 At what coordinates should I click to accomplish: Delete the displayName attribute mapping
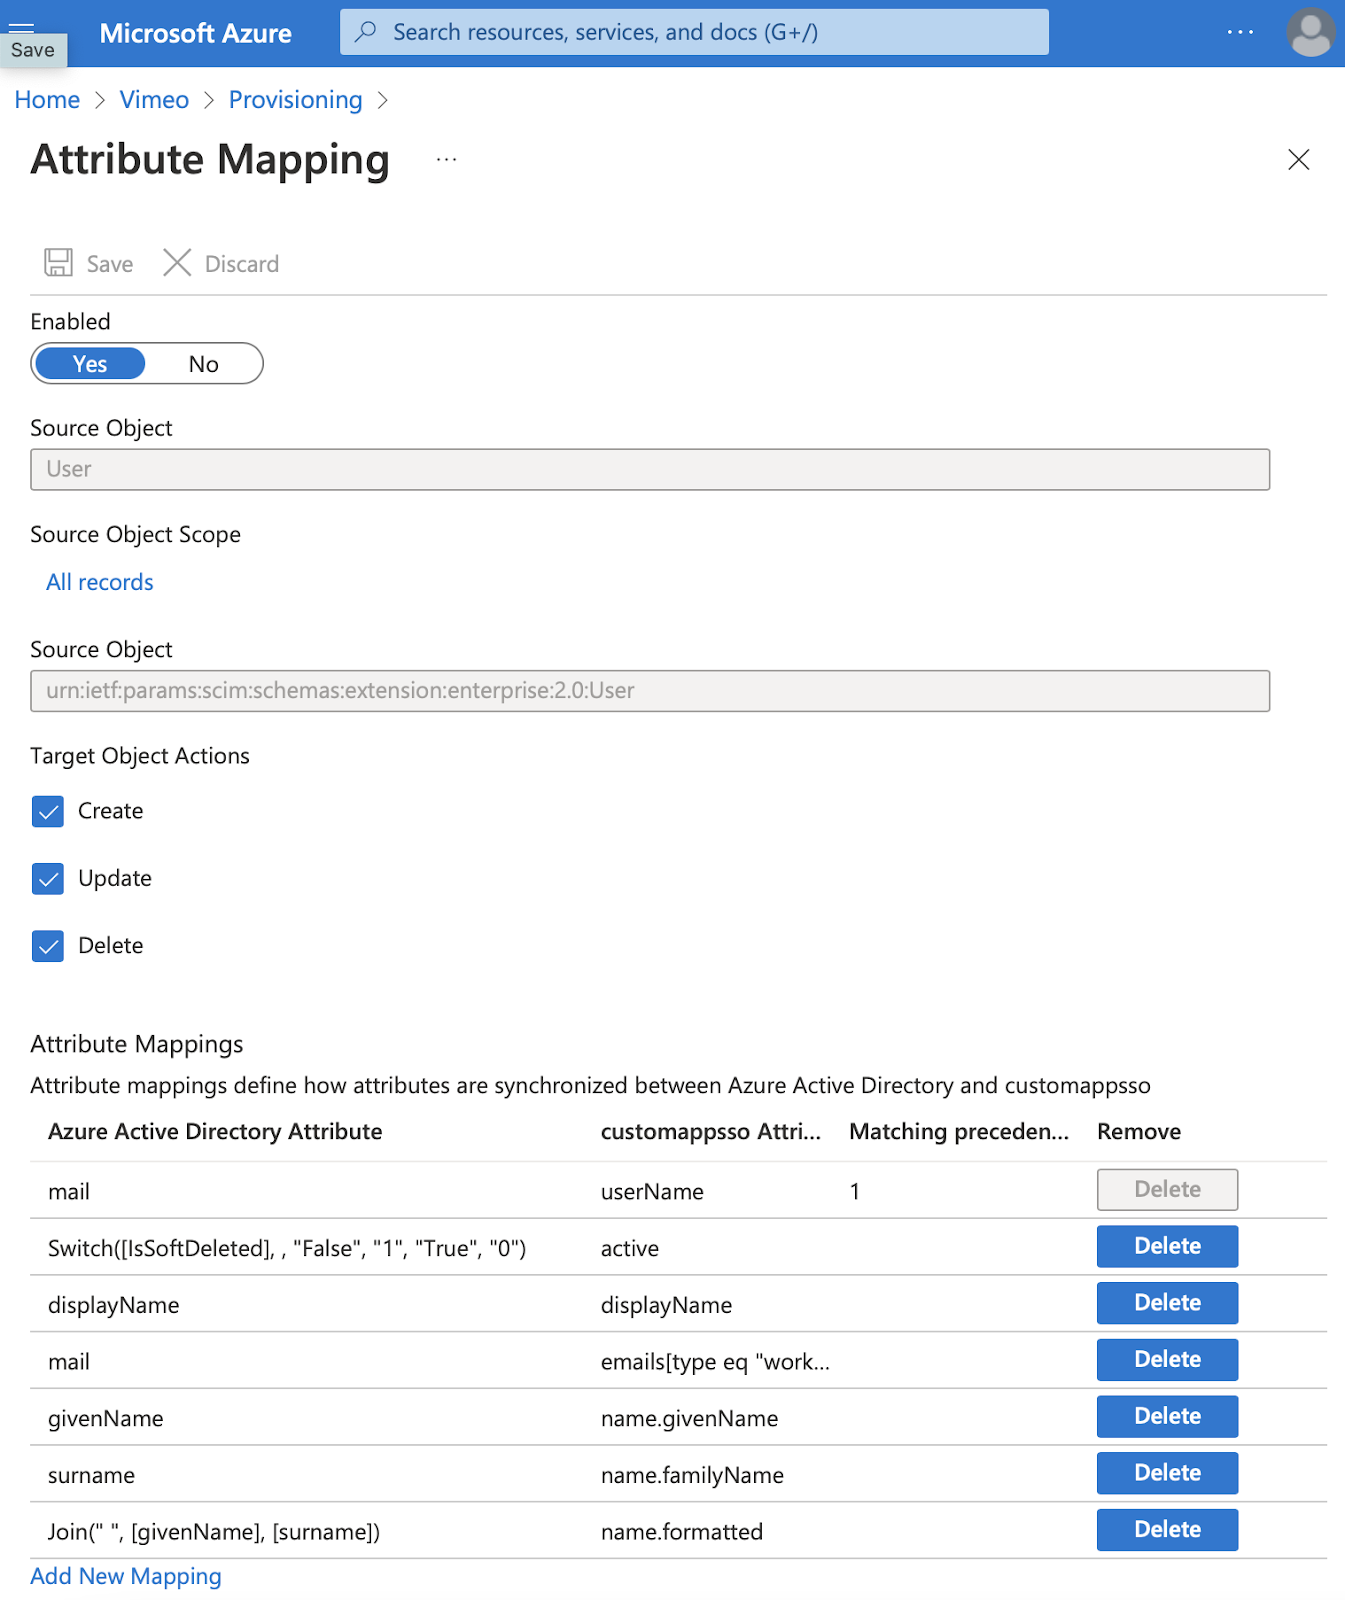(1166, 1303)
